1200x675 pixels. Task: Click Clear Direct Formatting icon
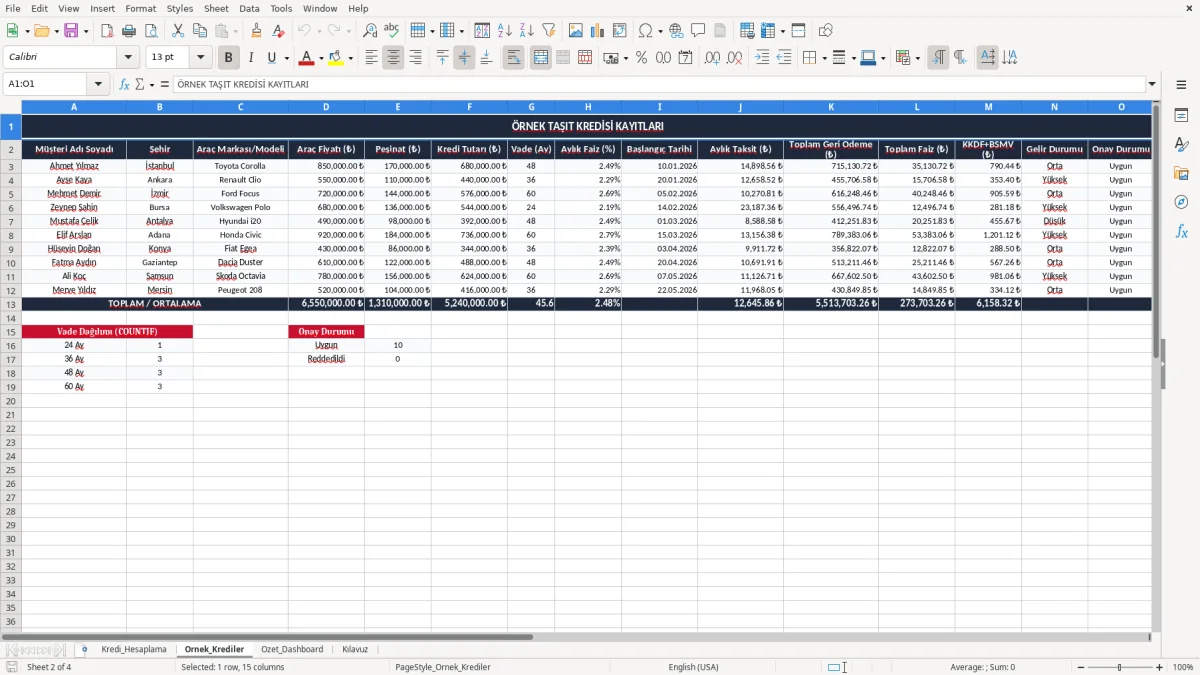(278, 31)
